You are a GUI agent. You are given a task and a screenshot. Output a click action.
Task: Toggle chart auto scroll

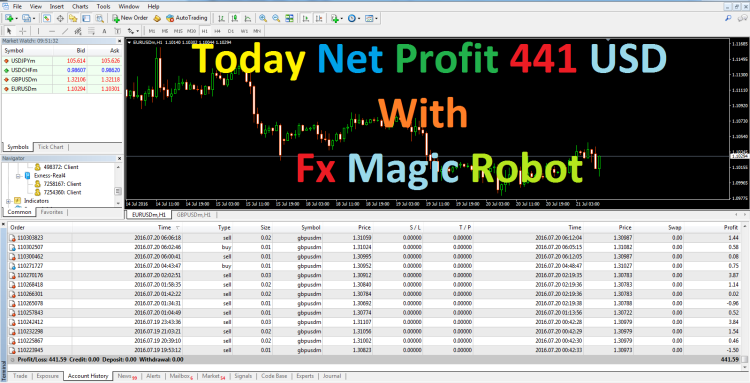pos(305,18)
